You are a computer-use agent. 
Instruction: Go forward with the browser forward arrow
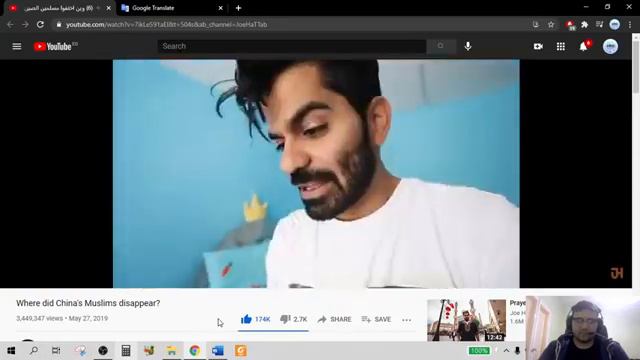tap(25, 24)
